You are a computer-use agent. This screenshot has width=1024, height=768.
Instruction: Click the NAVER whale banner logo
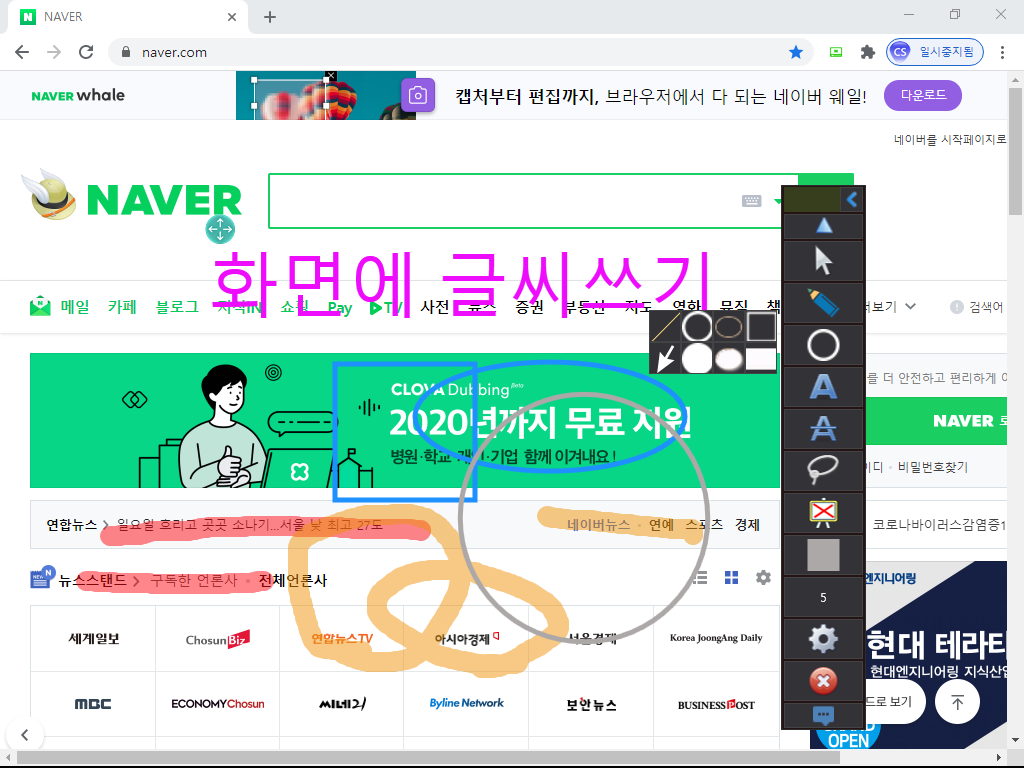(78, 95)
